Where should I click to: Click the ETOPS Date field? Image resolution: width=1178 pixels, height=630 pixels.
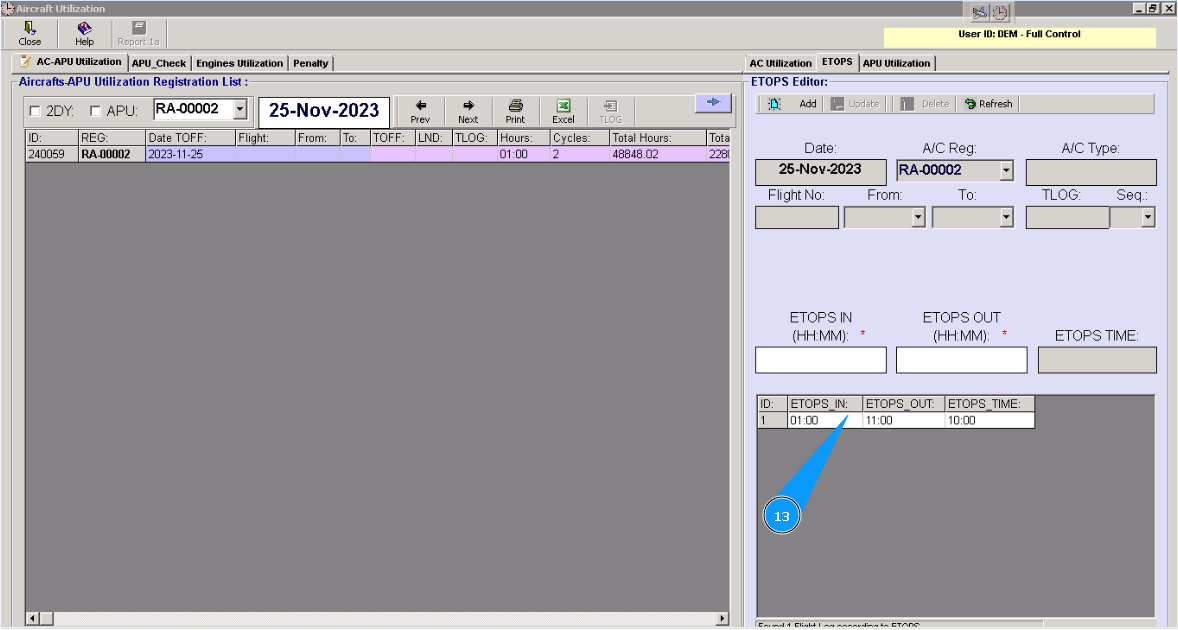(820, 171)
